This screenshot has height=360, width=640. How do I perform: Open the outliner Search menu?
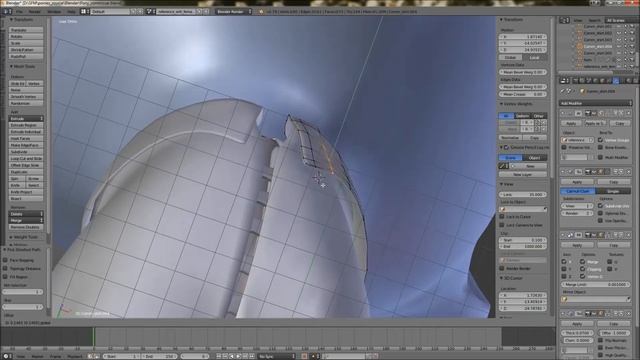tap(594, 20)
